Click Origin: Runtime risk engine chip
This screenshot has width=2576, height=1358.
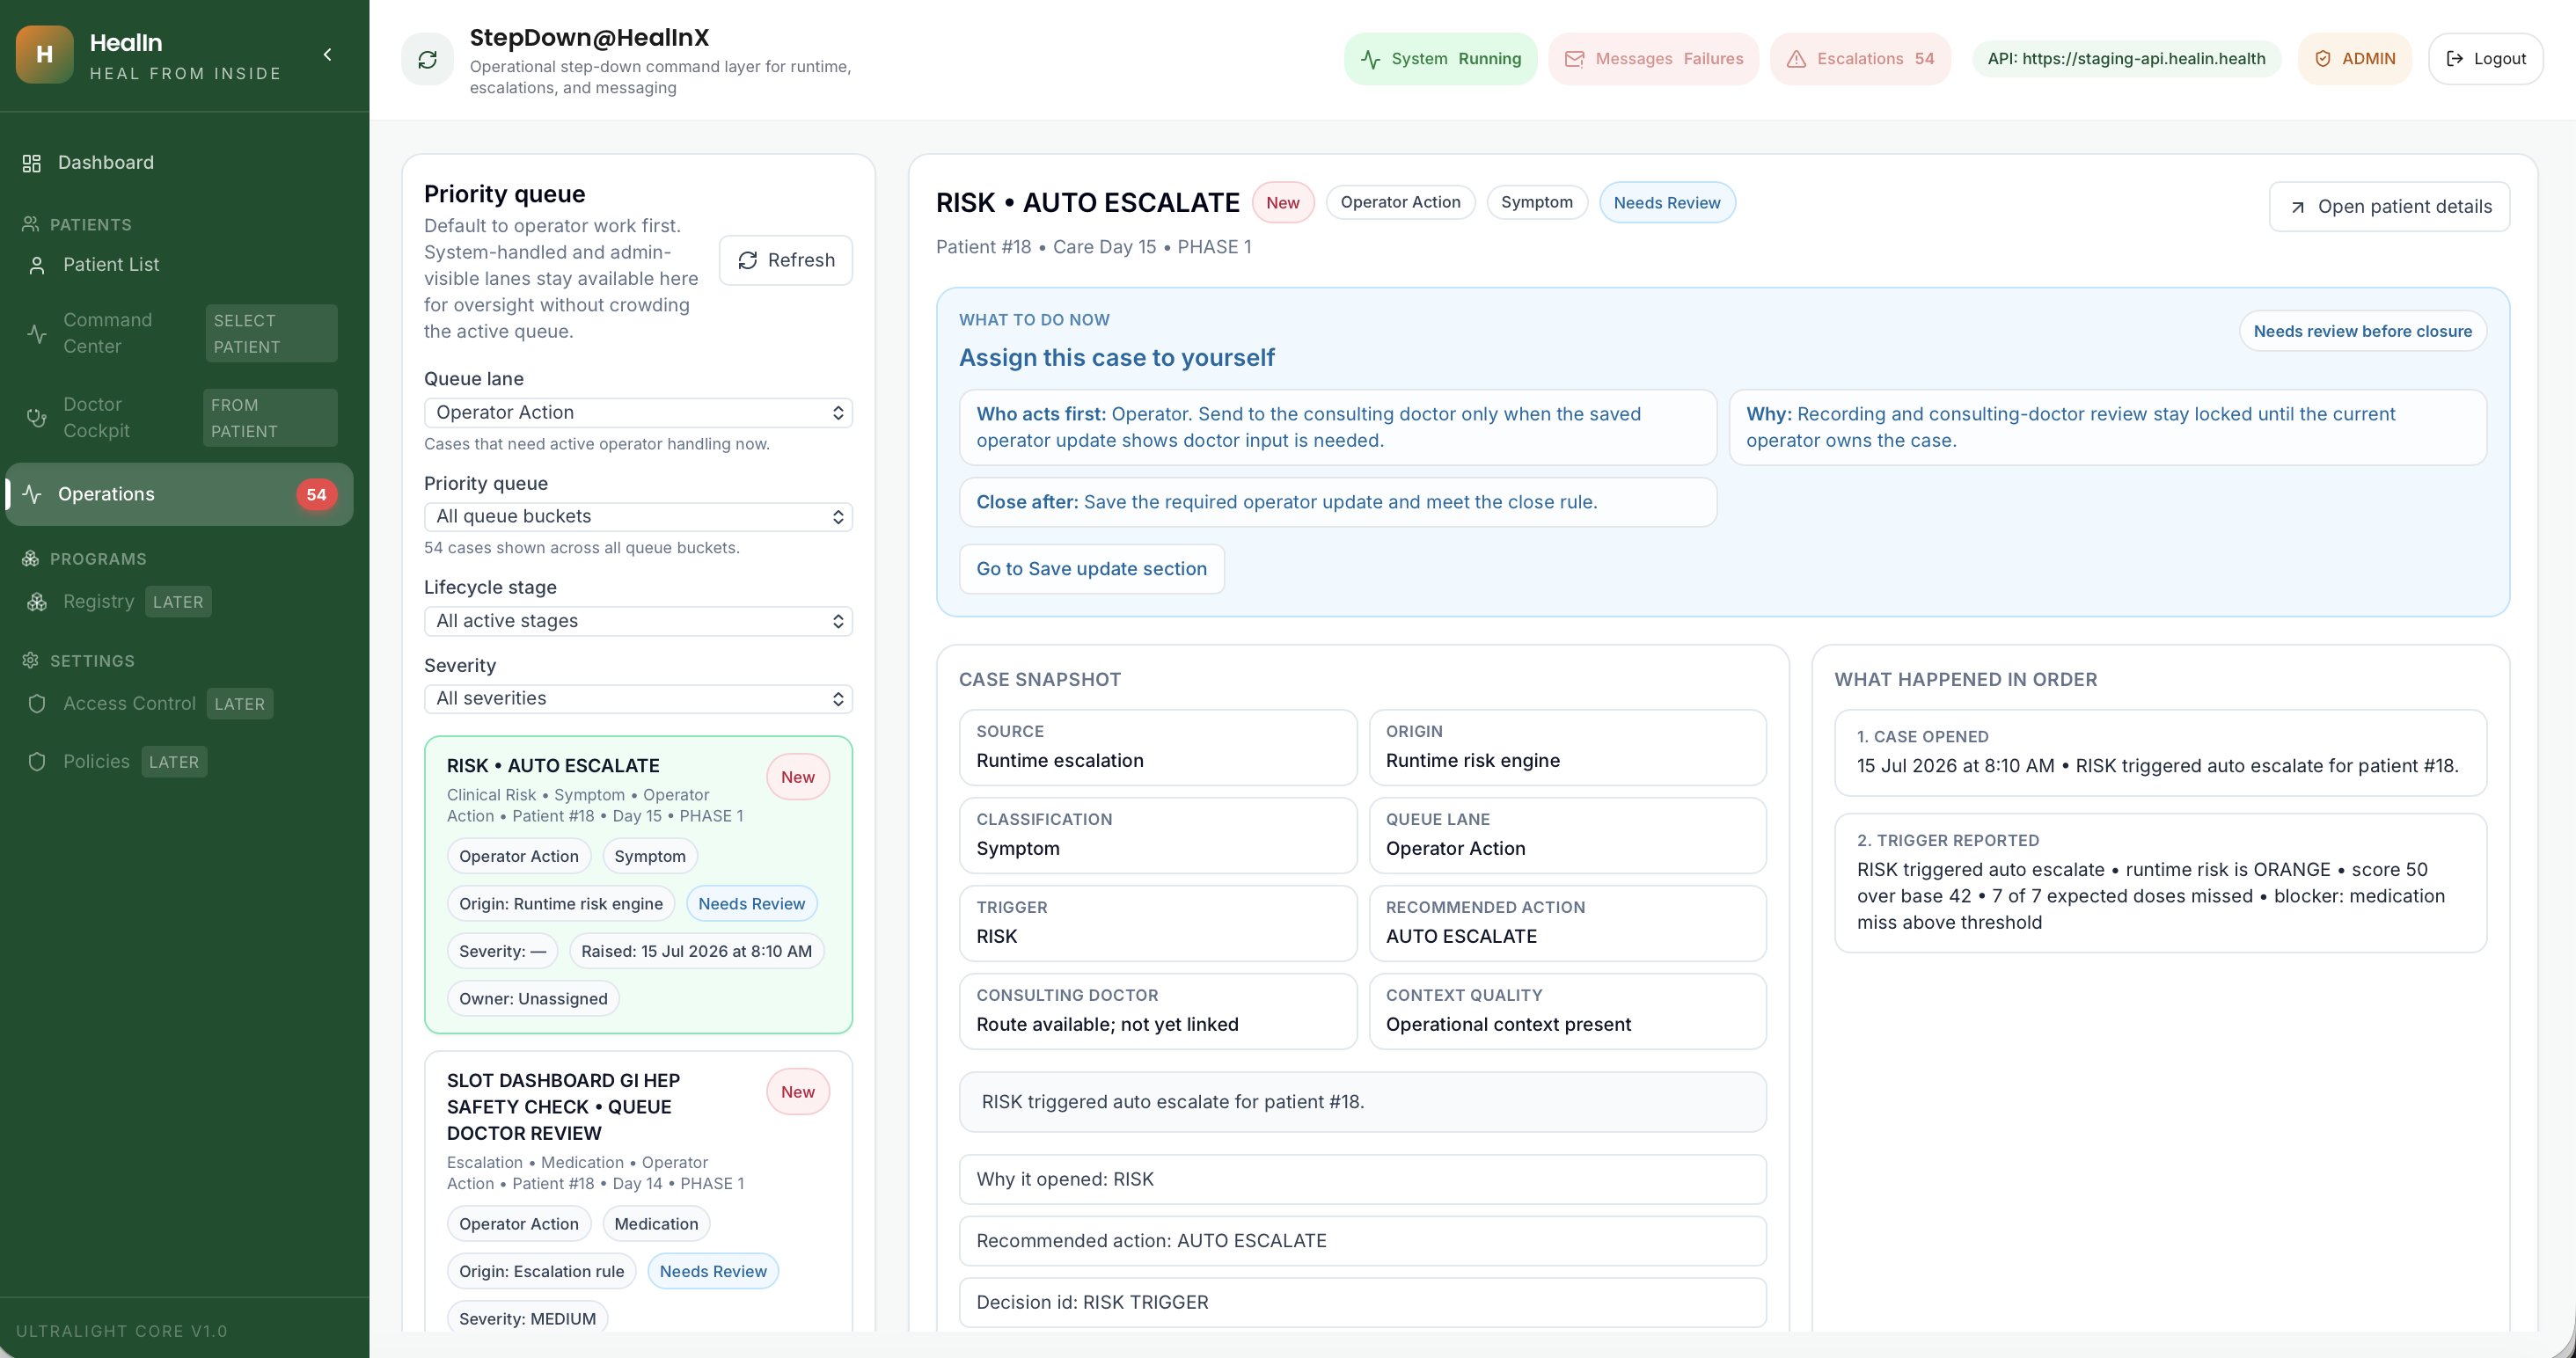click(x=560, y=904)
